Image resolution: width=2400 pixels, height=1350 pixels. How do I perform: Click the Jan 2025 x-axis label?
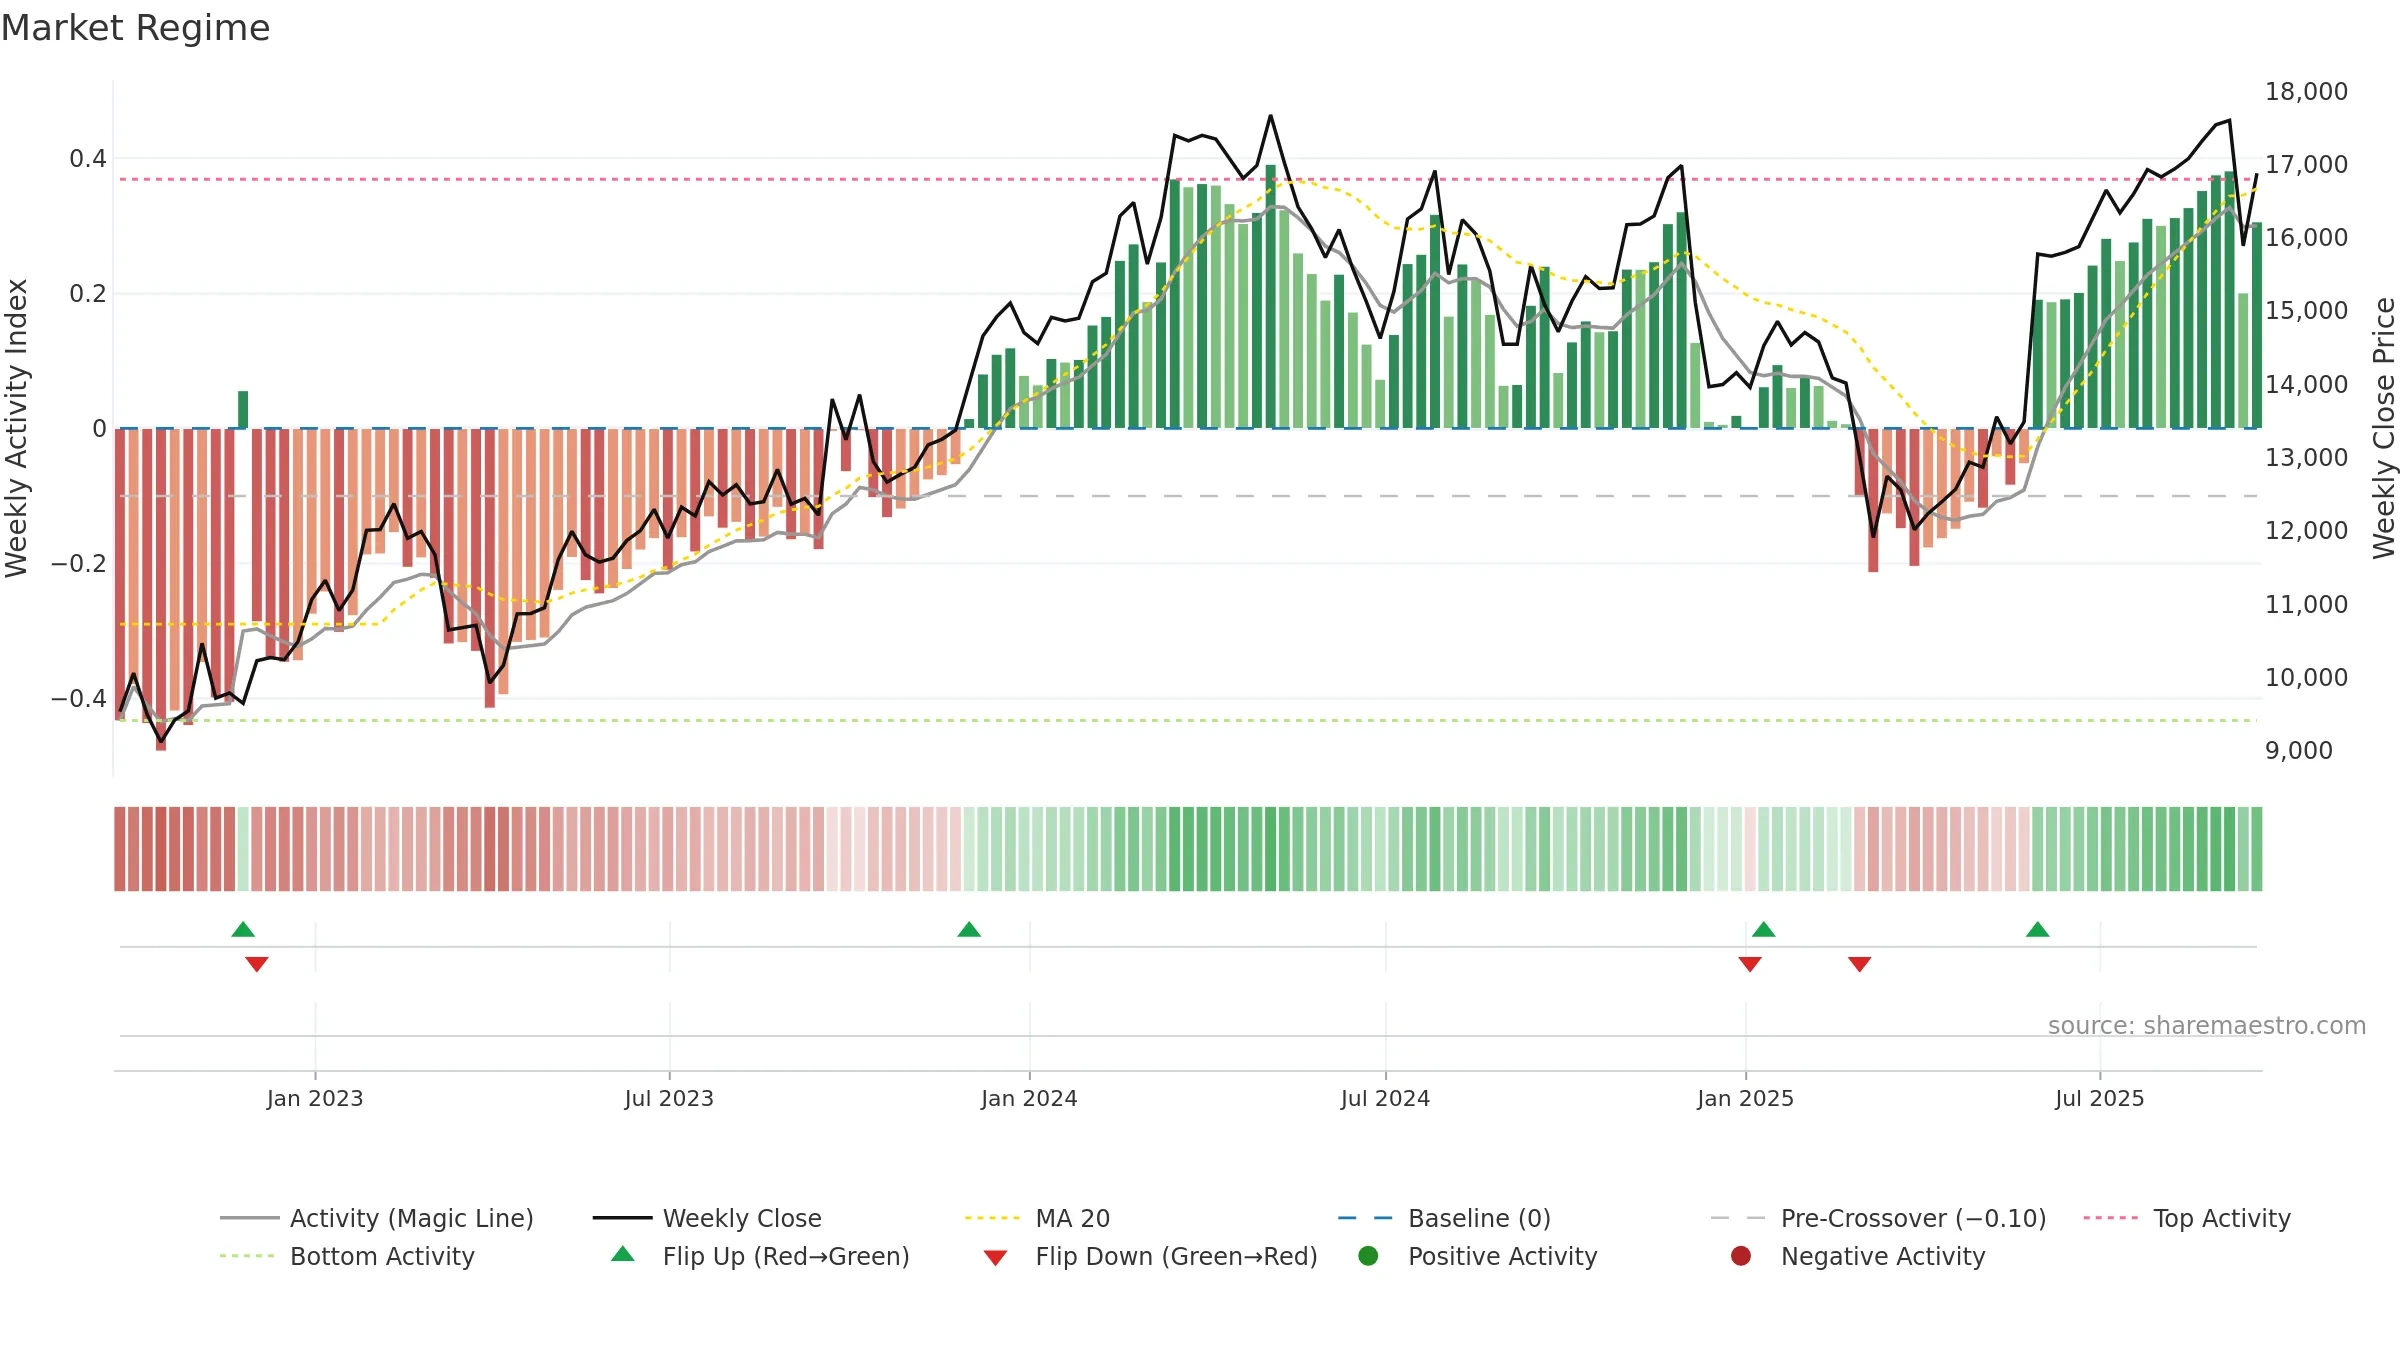coord(1745,1099)
